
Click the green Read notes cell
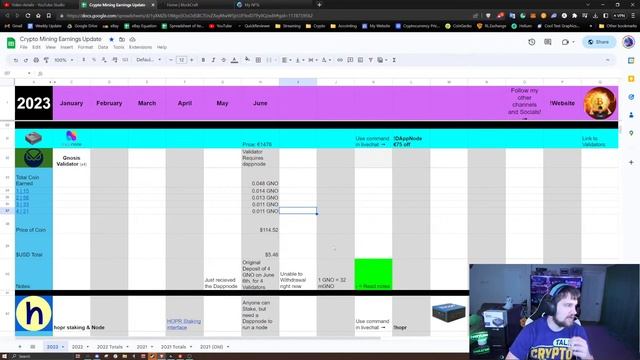tap(373, 274)
